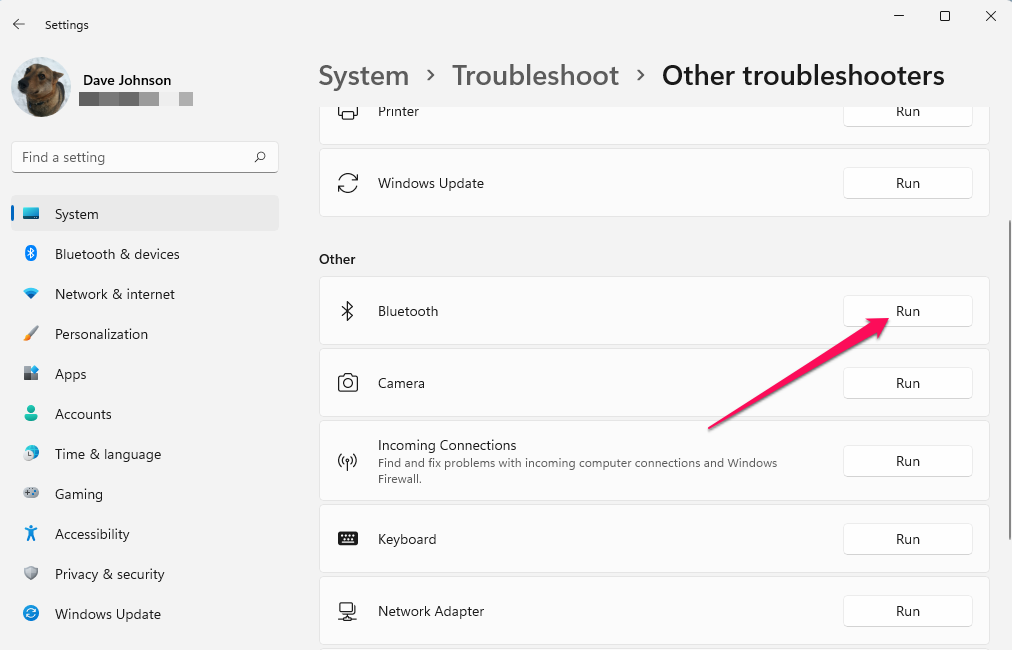Click the Network & internet wifi icon
1012x650 pixels.
click(31, 294)
